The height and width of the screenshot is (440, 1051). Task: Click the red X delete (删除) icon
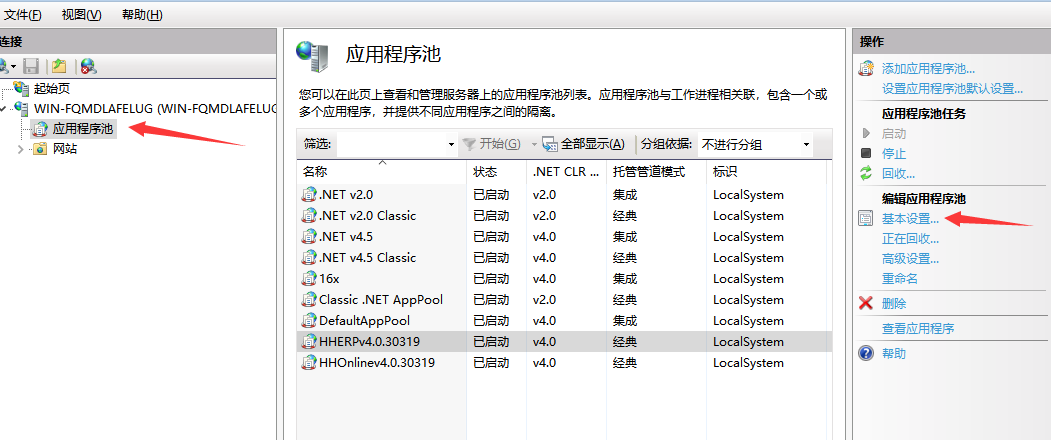coord(866,303)
